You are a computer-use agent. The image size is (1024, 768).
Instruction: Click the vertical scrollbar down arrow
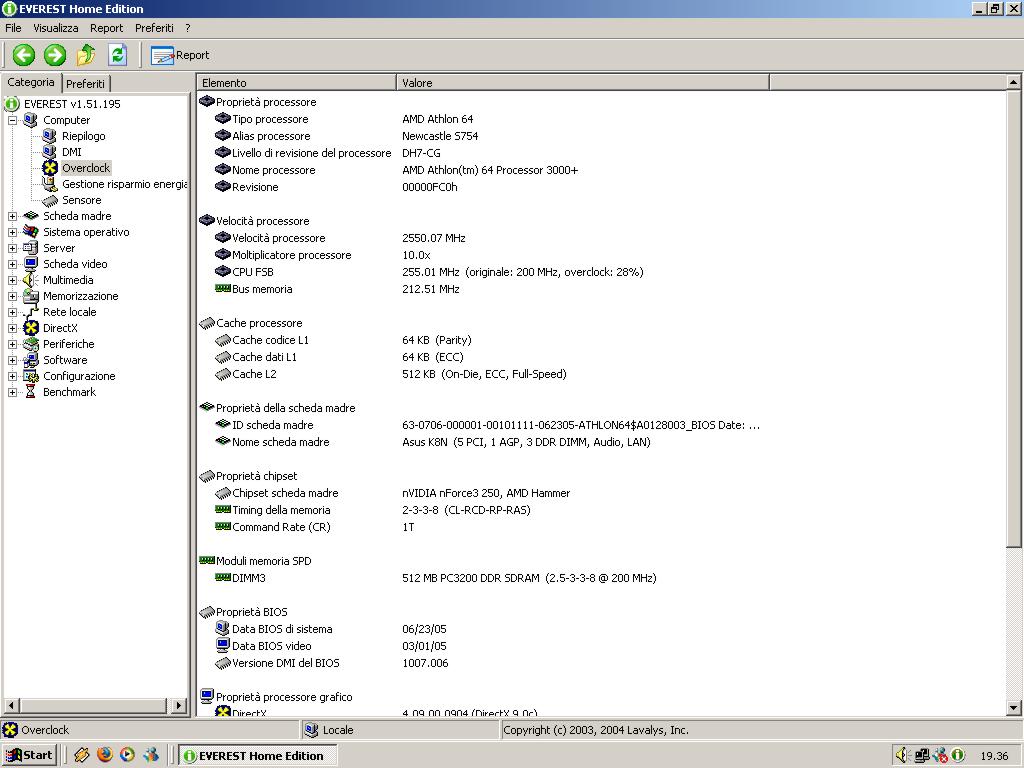click(1013, 707)
